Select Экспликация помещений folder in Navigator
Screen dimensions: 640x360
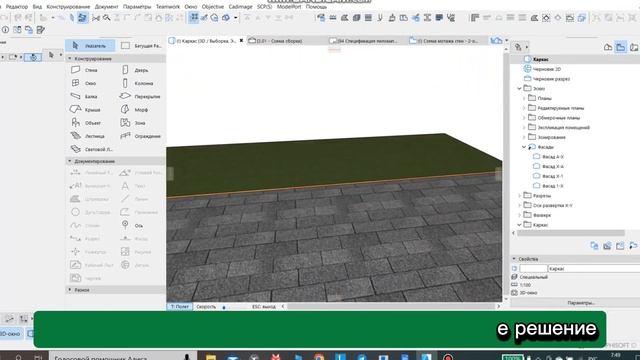point(564,127)
